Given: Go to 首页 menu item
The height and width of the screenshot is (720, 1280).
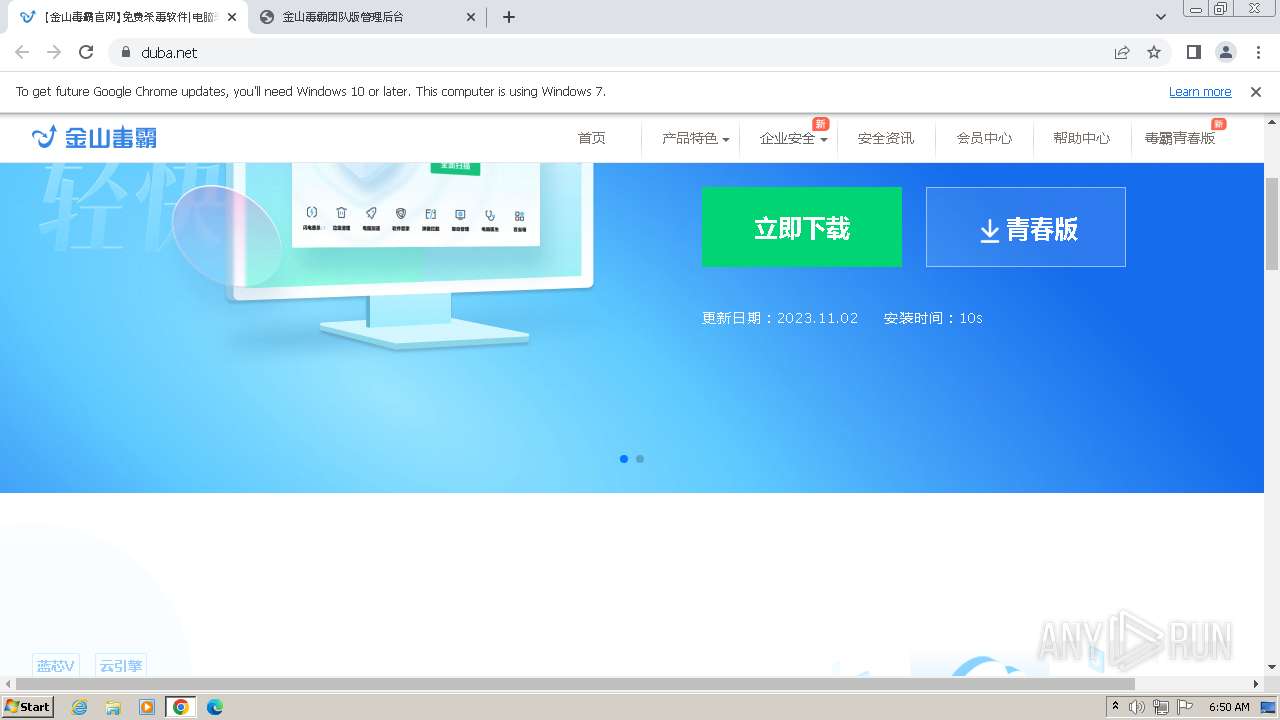Looking at the screenshot, I should pyautogui.click(x=592, y=138).
